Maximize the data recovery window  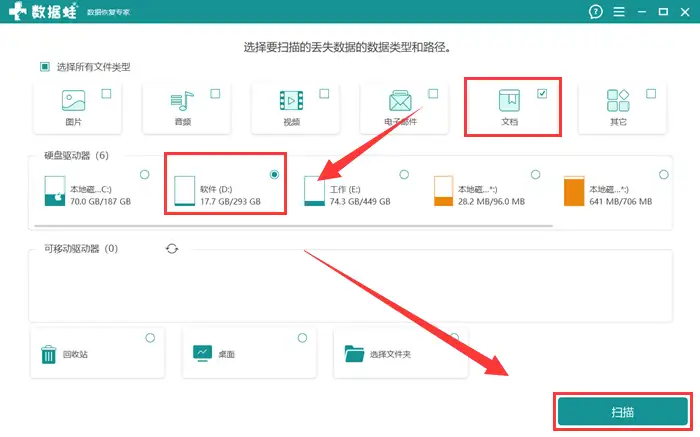(x=663, y=12)
